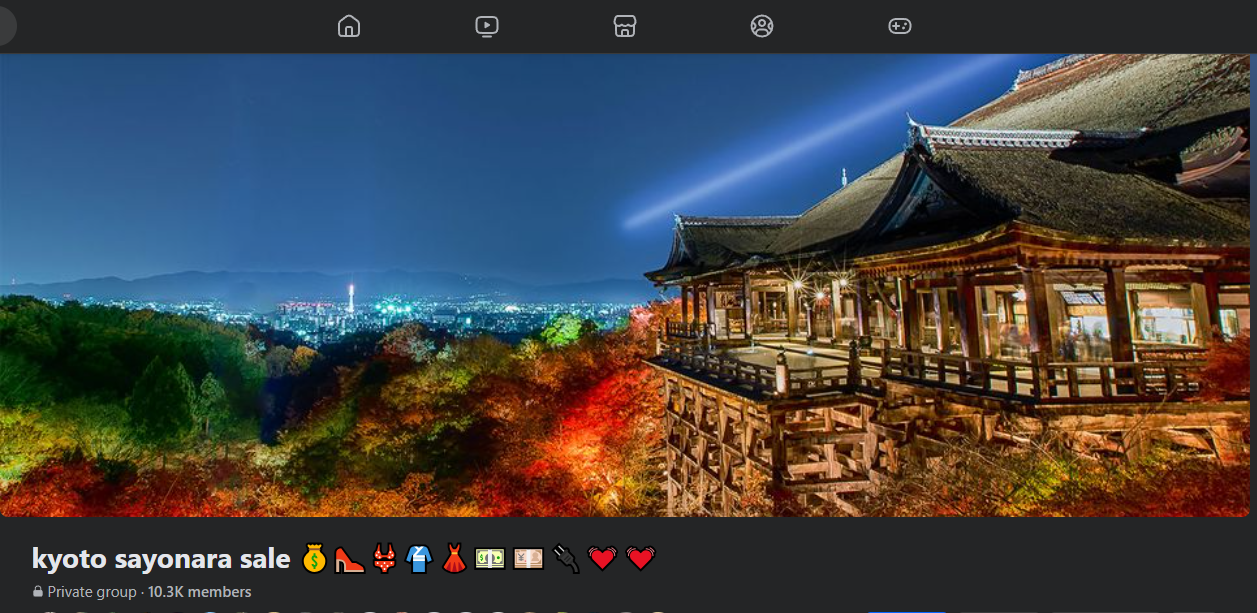The width and height of the screenshot is (1257, 613).
Task: Click the dollar banknote emoji
Action: 490,558
